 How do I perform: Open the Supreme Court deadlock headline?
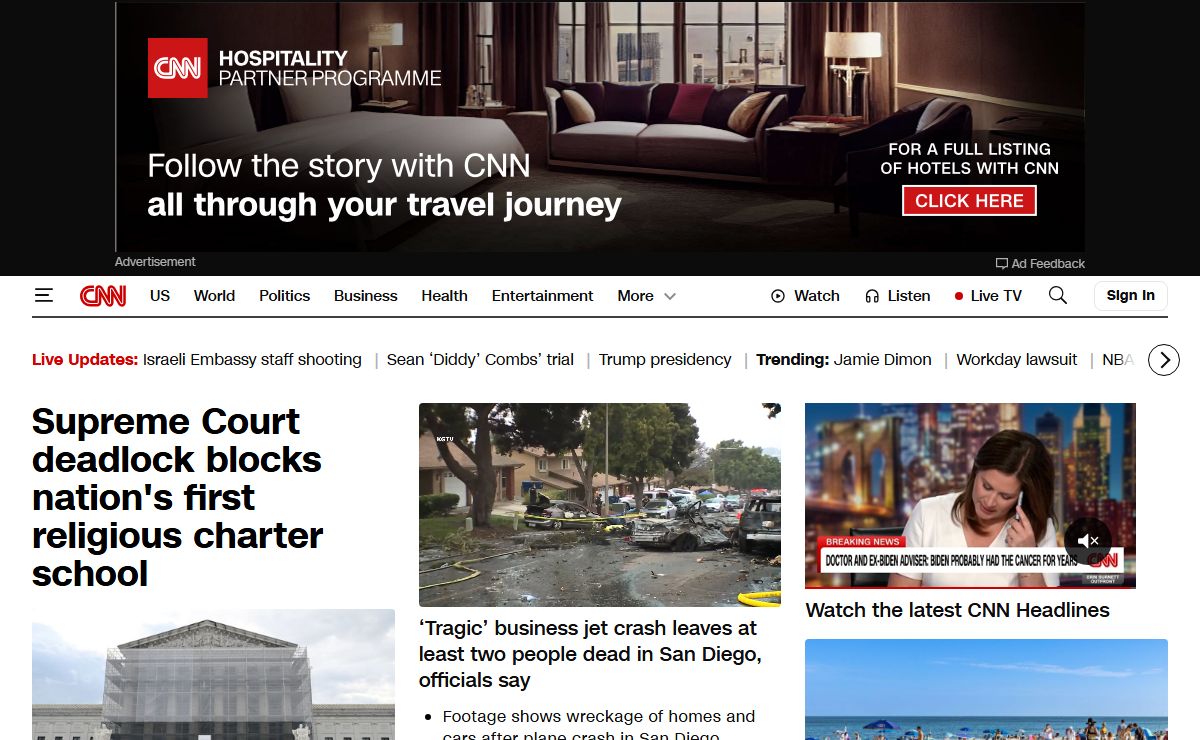(x=177, y=497)
